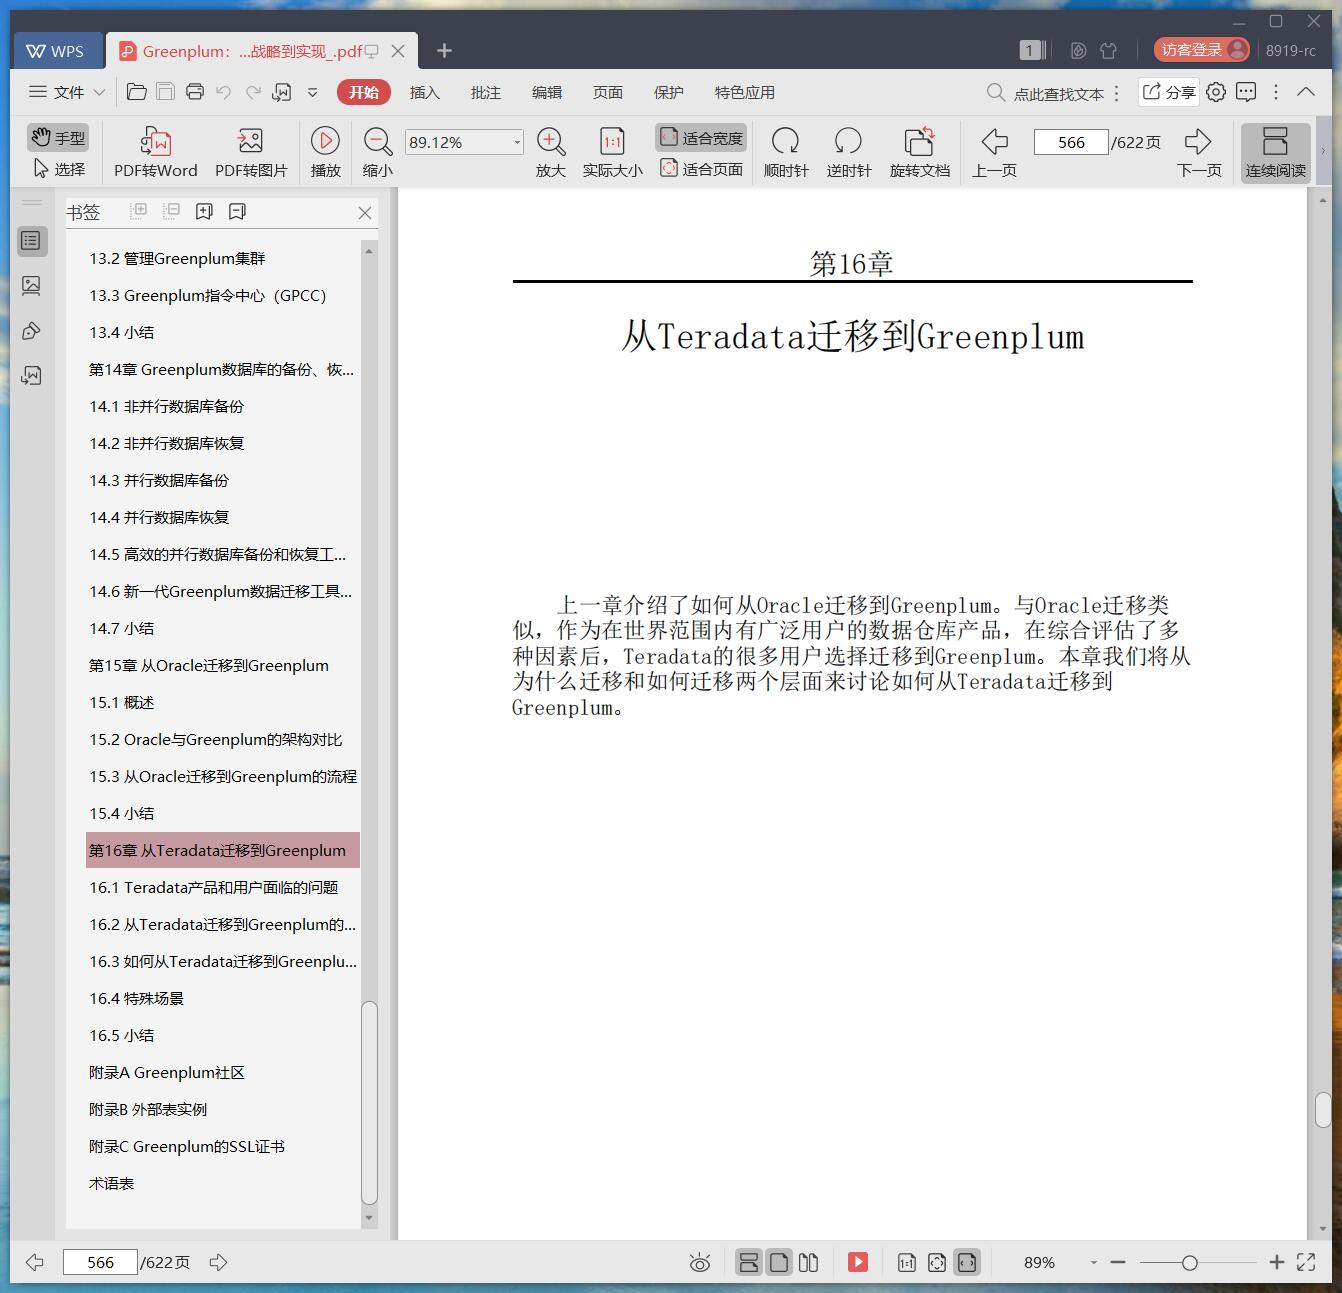Viewport: 1342px width, 1293px height.
Task: Click the undo arrow icon
Action: click(x=224, y=92)
